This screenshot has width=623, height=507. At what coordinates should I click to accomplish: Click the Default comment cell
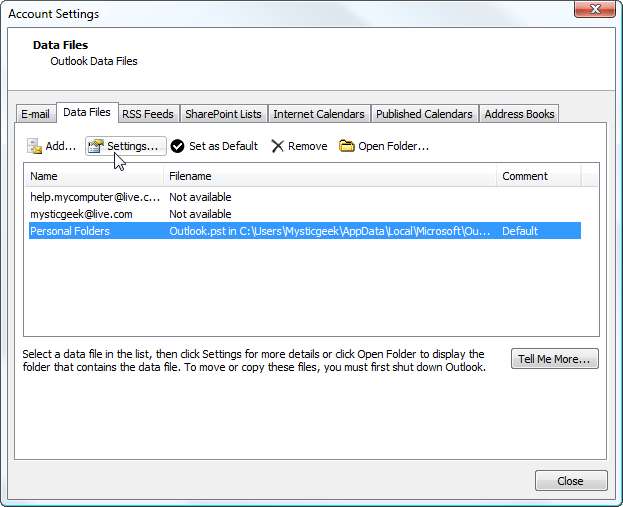(520, 231)
